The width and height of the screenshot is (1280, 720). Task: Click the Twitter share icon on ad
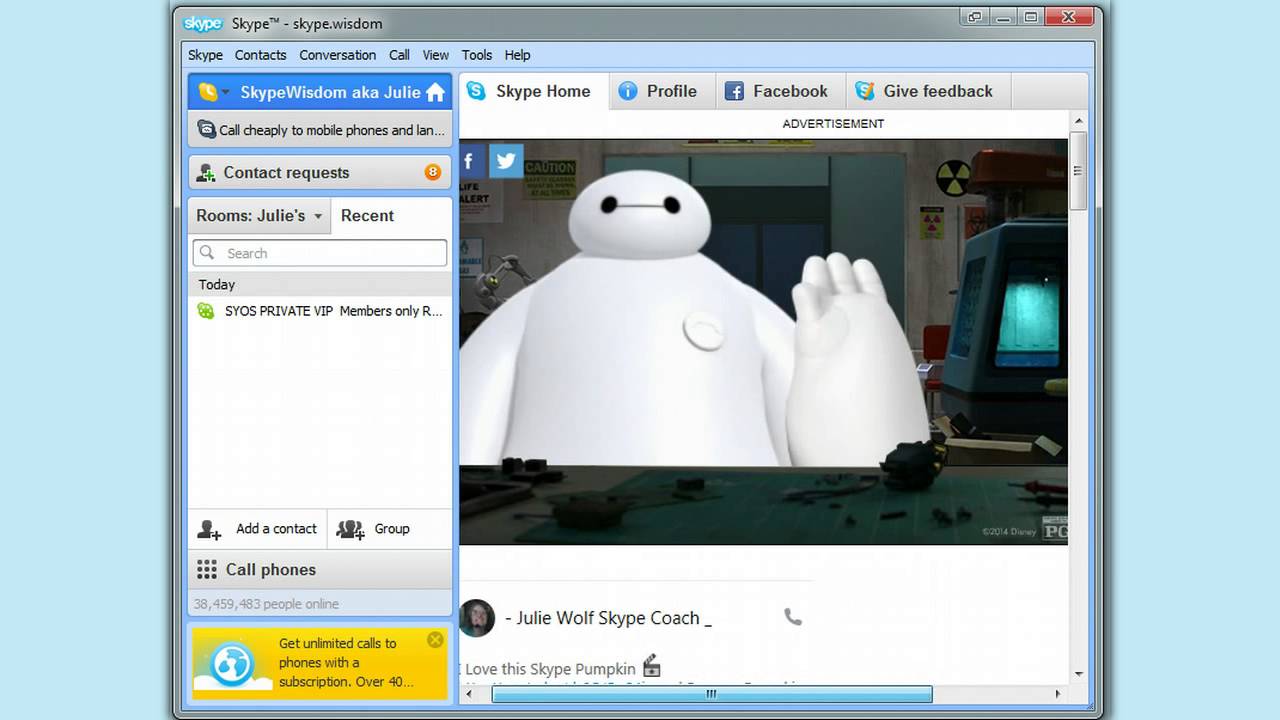point(506,161)
